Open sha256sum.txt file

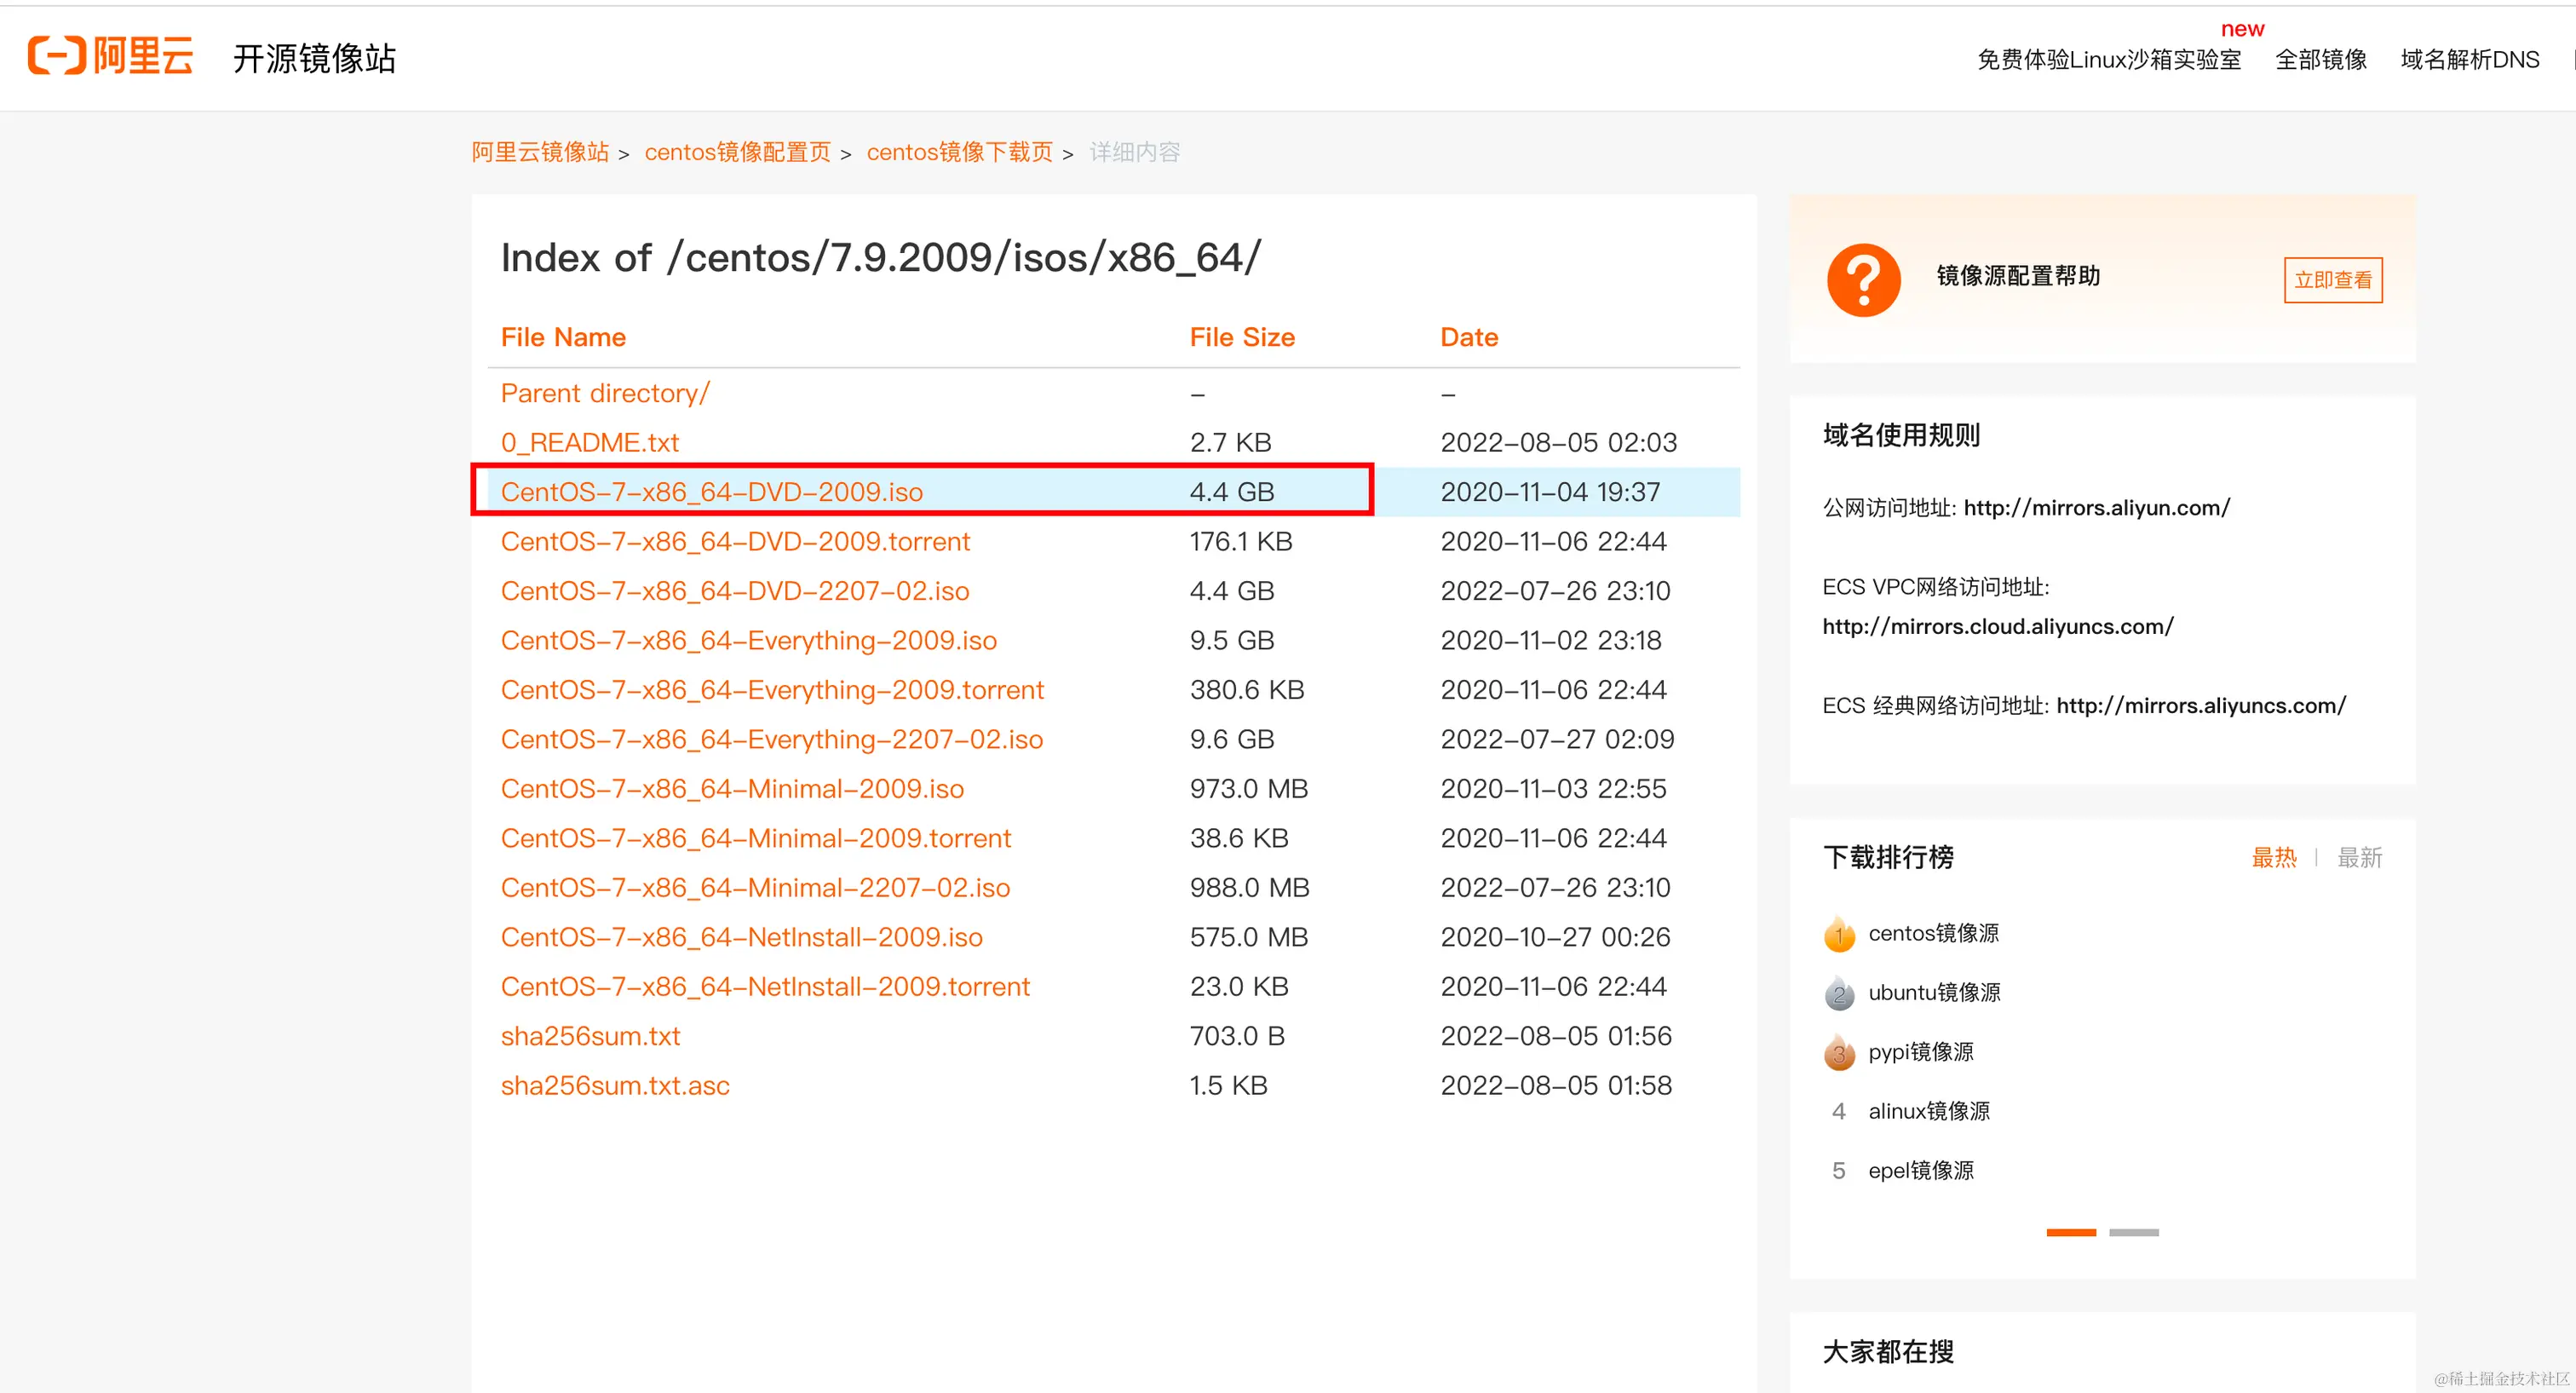pyautogui.click(x=590, y=1036)
